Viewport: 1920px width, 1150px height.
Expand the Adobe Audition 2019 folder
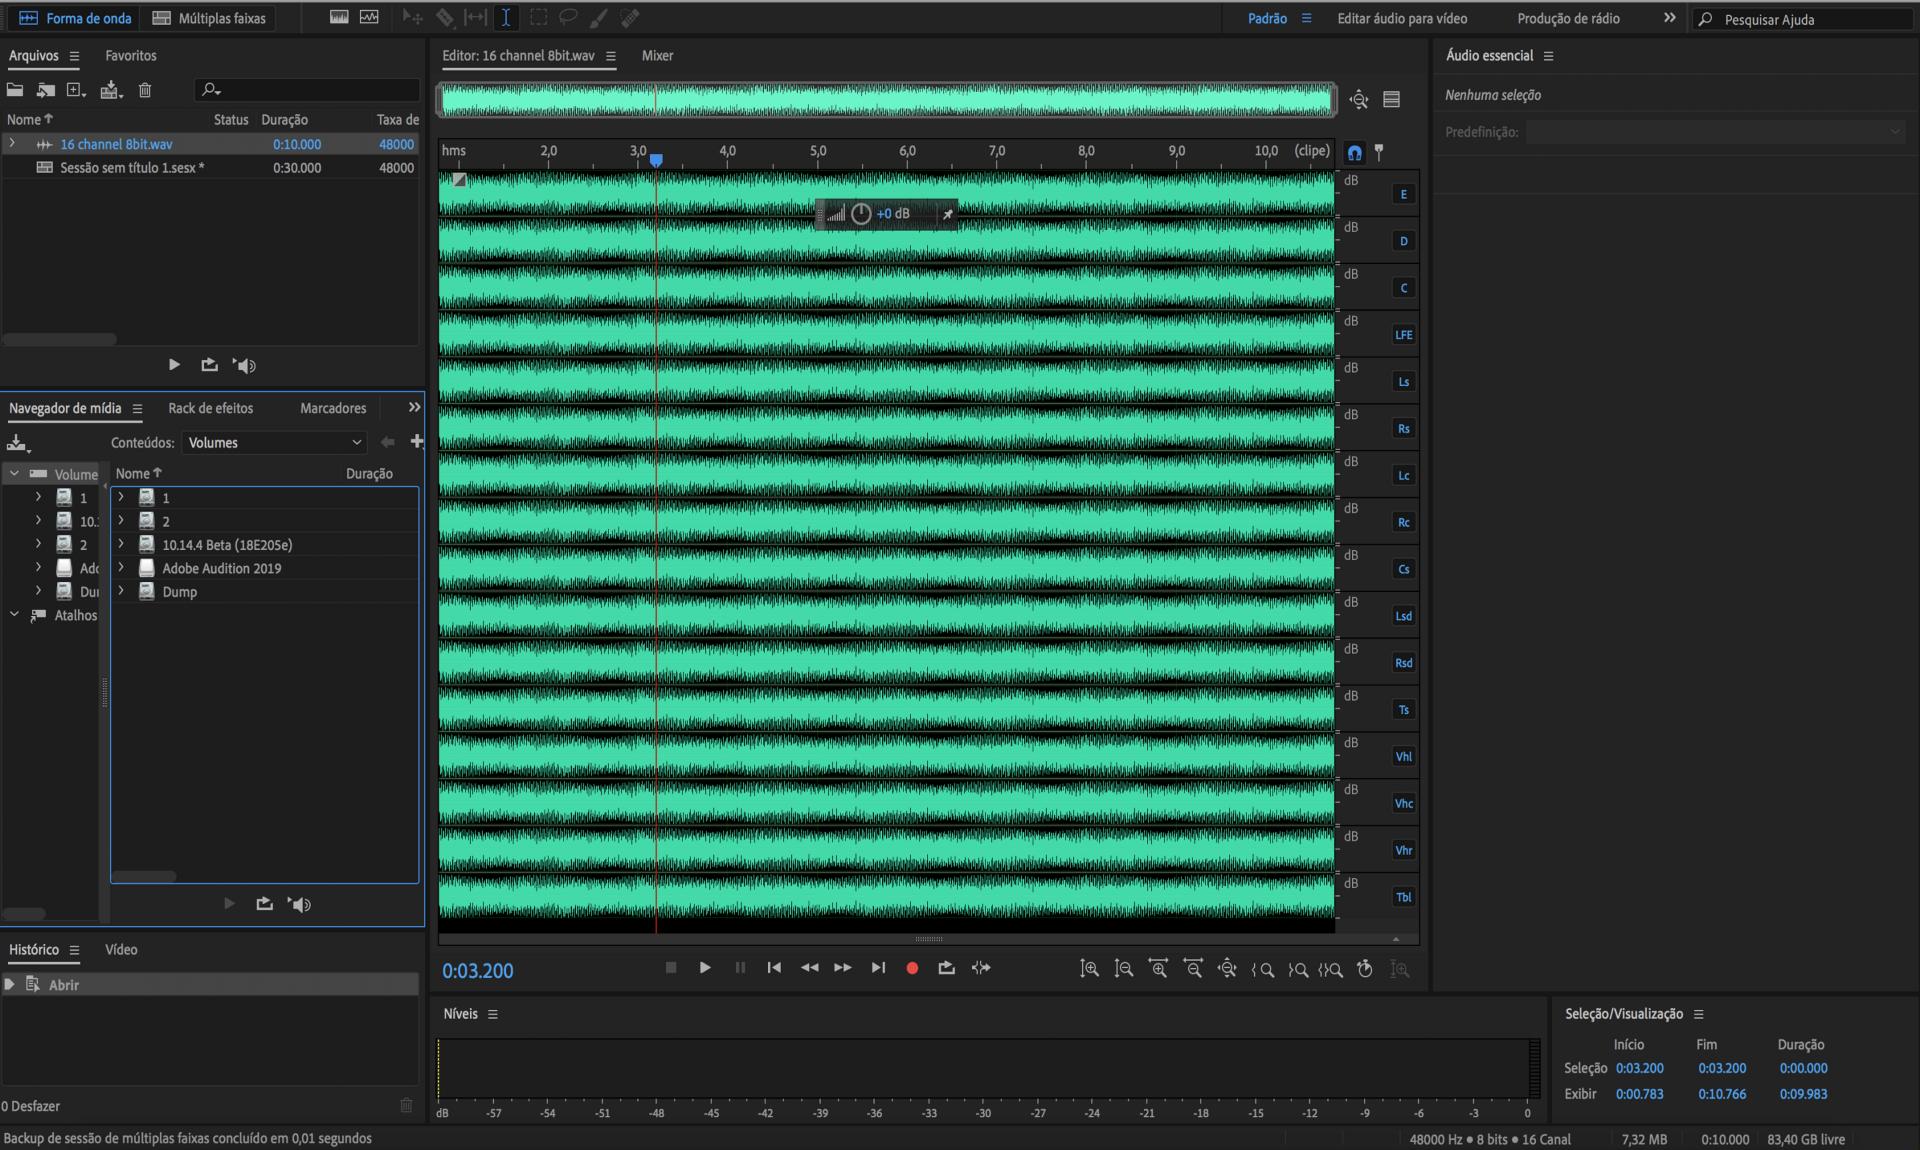[121, 568]
